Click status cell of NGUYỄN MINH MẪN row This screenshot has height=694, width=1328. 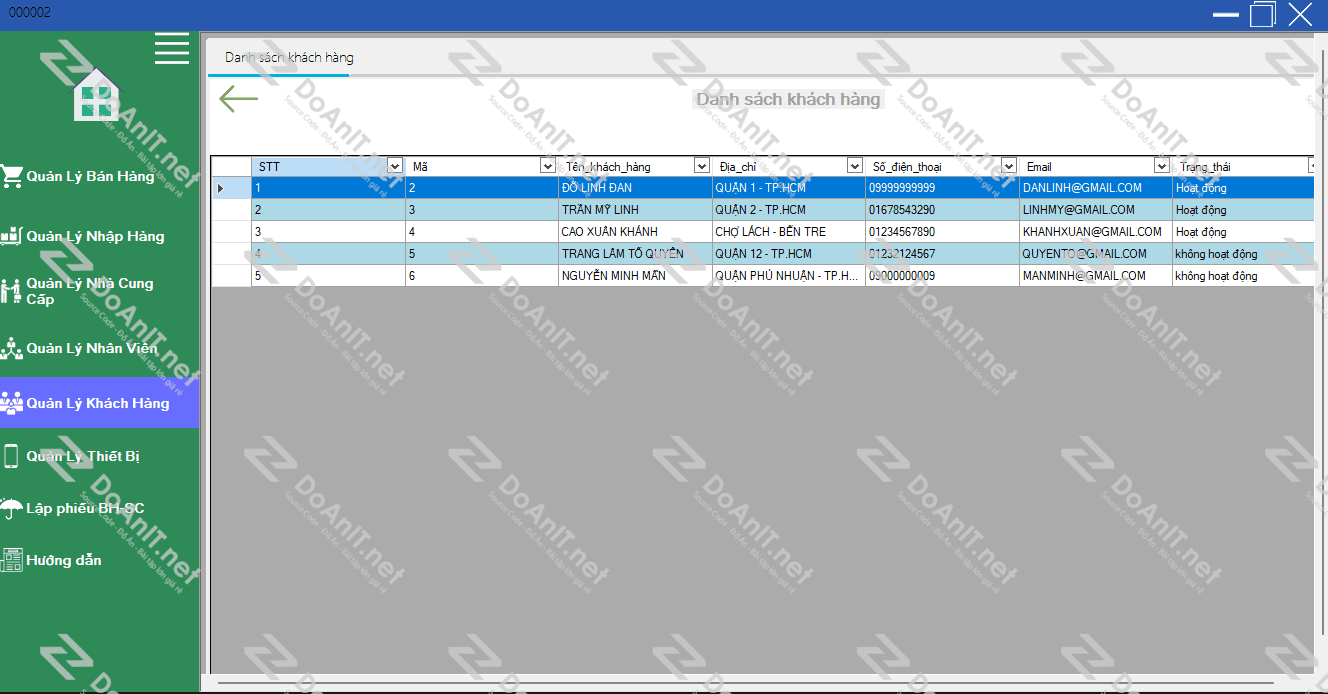pos(1244,276)
